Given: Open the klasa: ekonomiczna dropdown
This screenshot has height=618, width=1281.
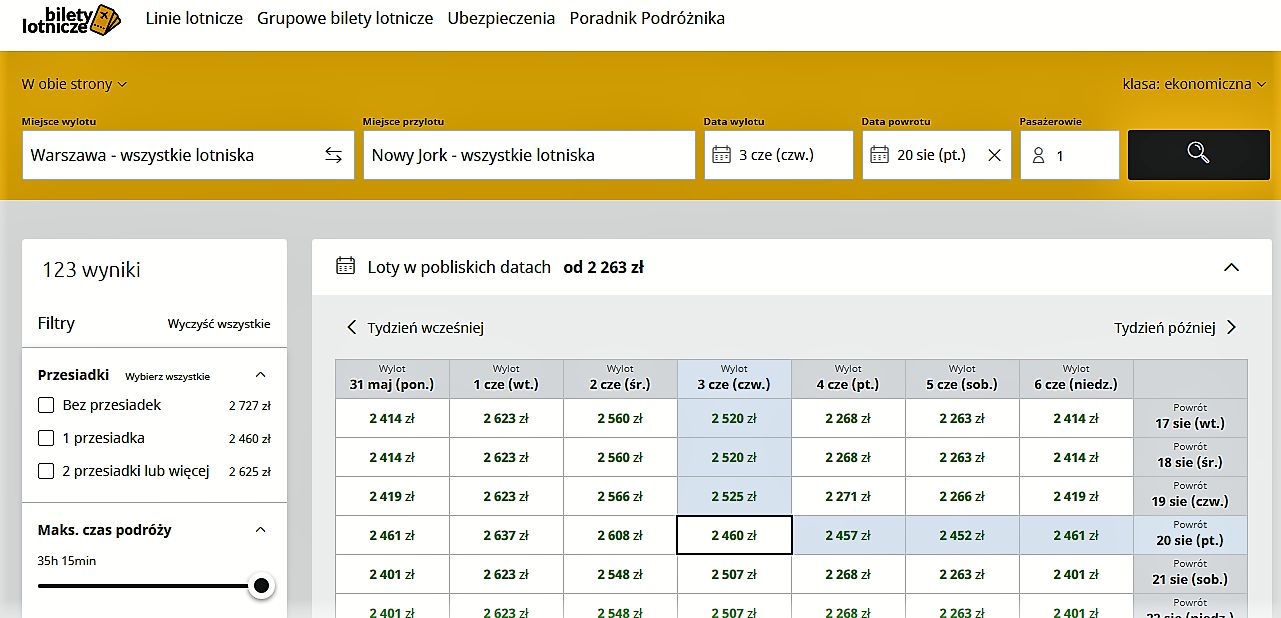Looking at the screenshot, I should coord(1194,84).
